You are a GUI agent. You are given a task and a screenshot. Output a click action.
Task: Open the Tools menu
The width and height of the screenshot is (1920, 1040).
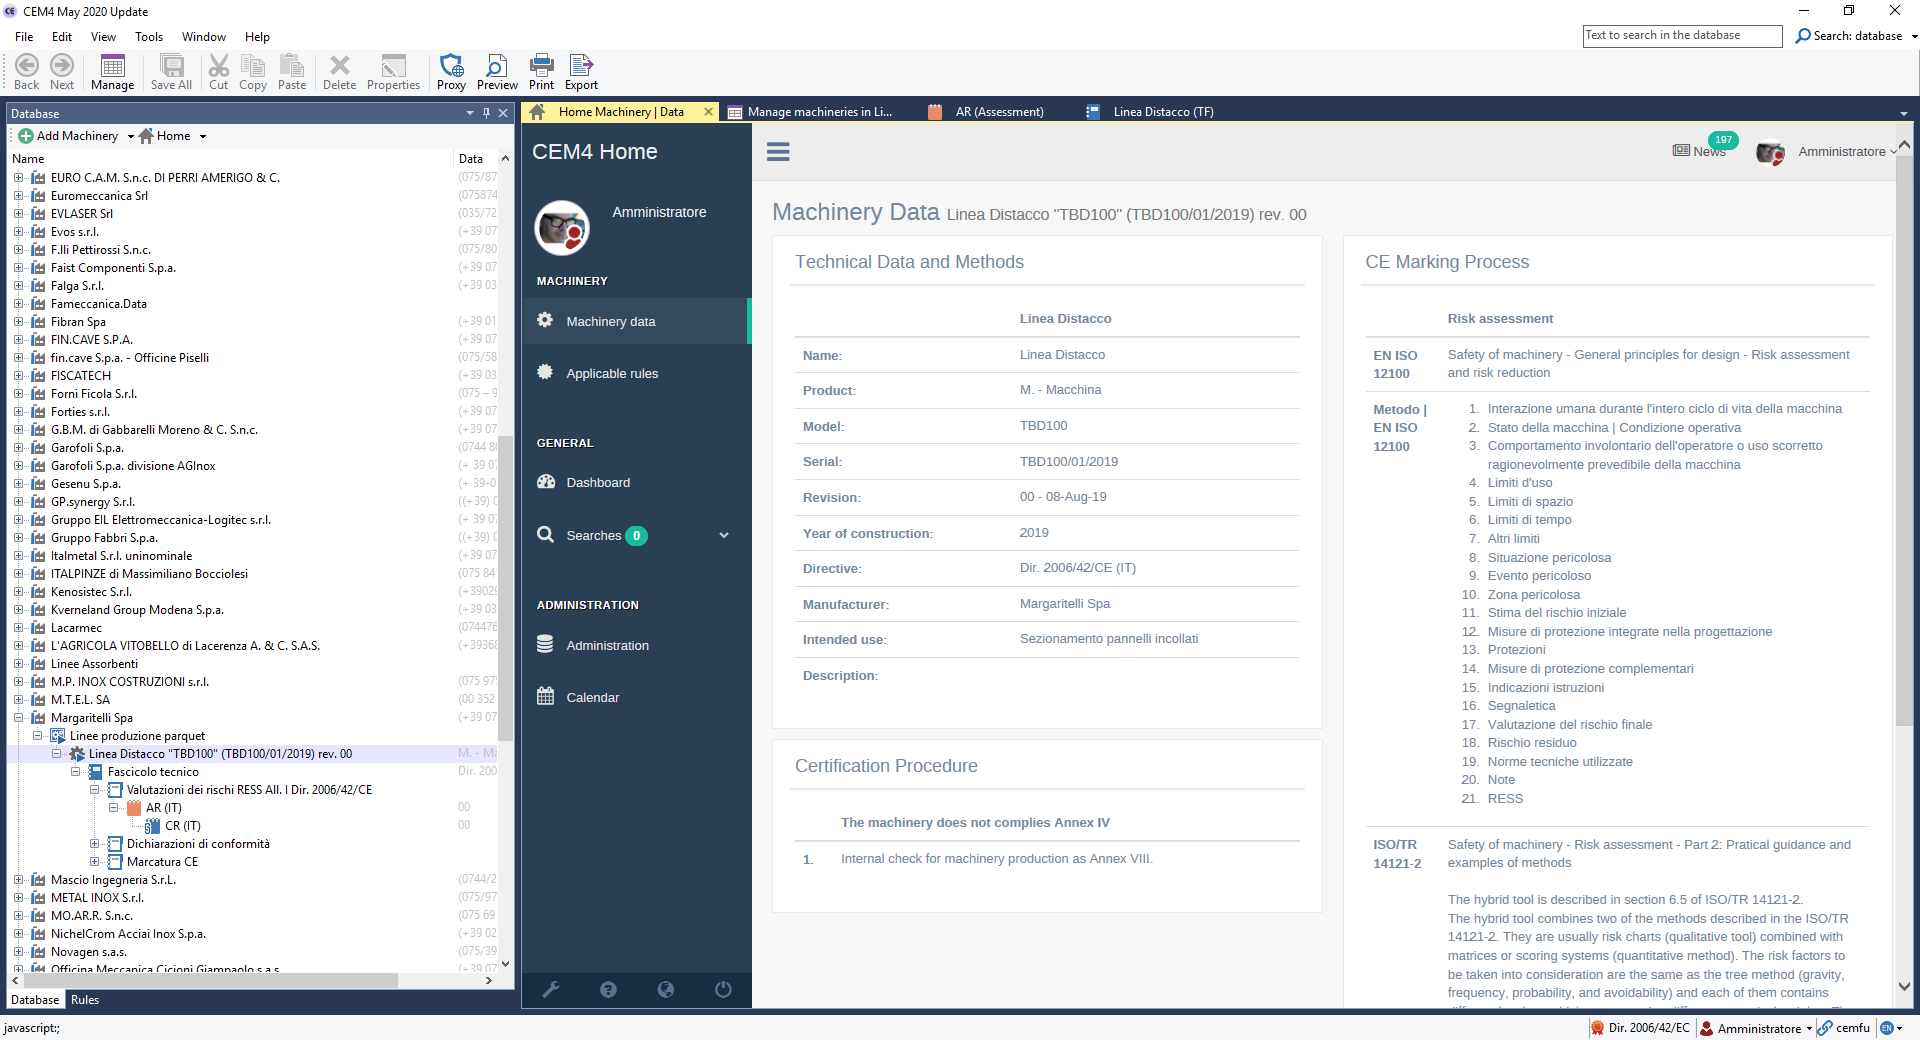tap(148, 37)
